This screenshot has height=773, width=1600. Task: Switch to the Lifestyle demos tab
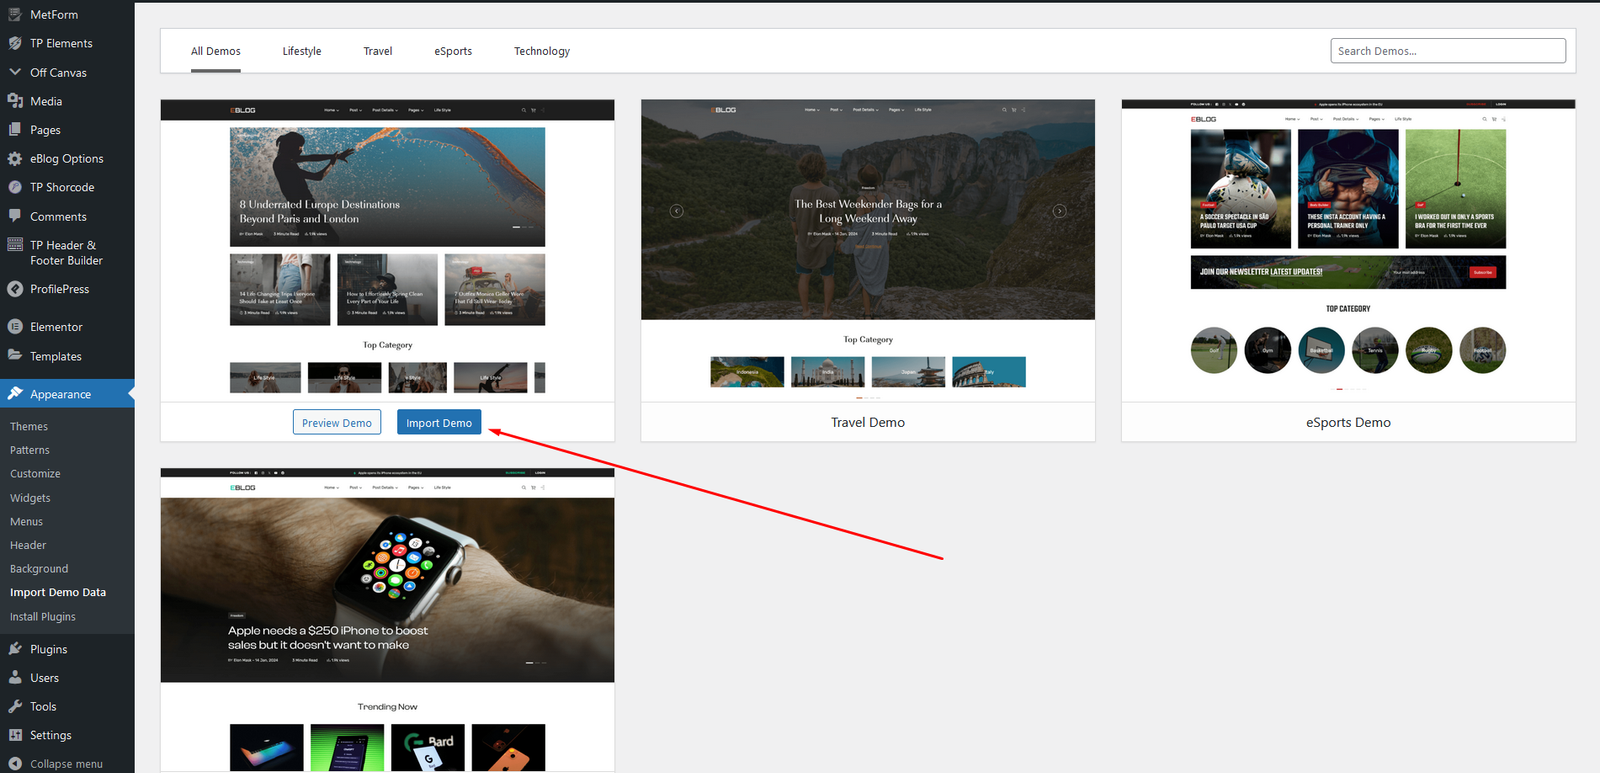coord(301,51)
